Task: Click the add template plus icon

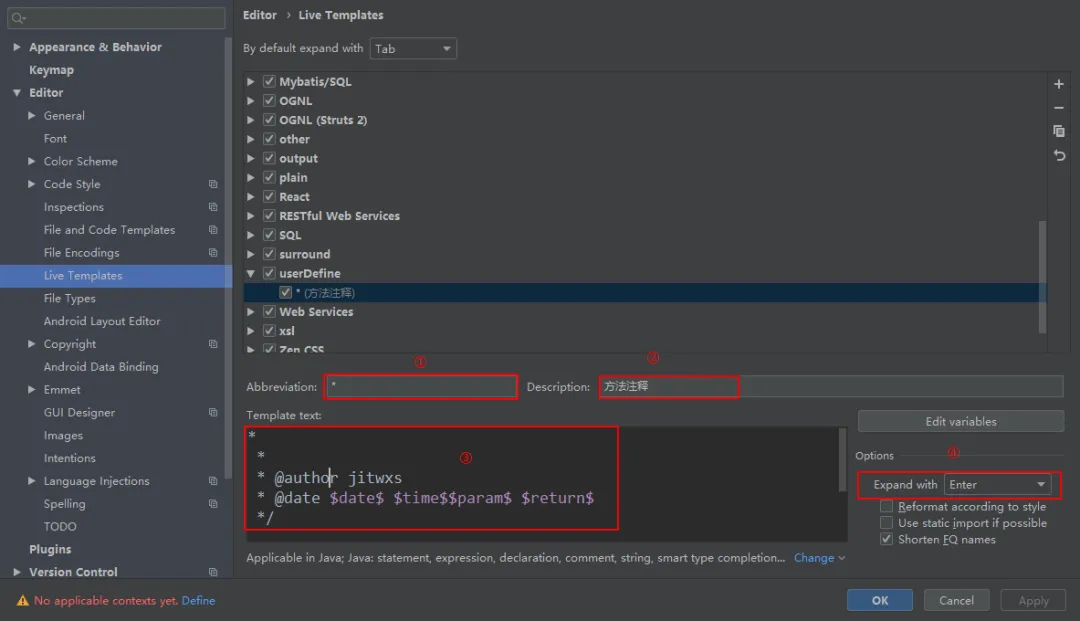Action: pos(1059,84)
